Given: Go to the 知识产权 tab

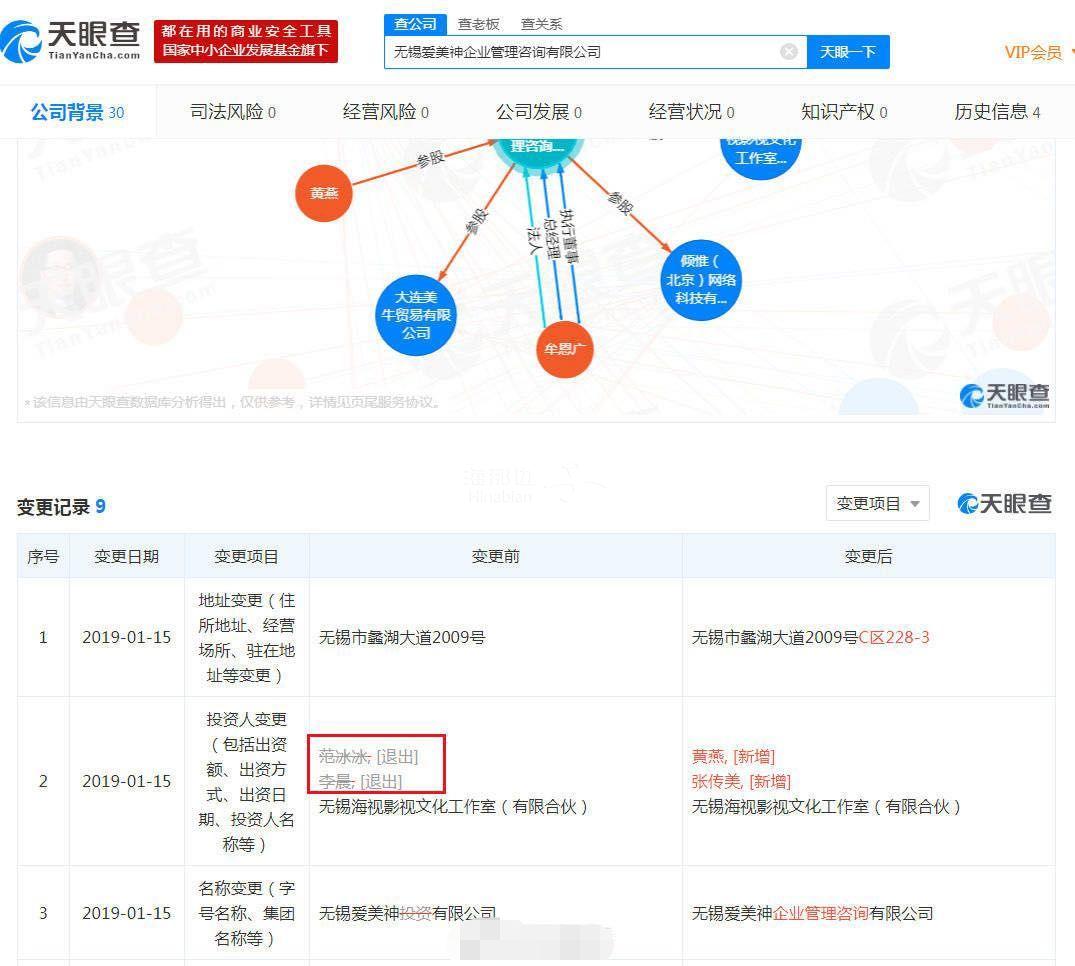Looking at the screenshot, I should point(843,112).
